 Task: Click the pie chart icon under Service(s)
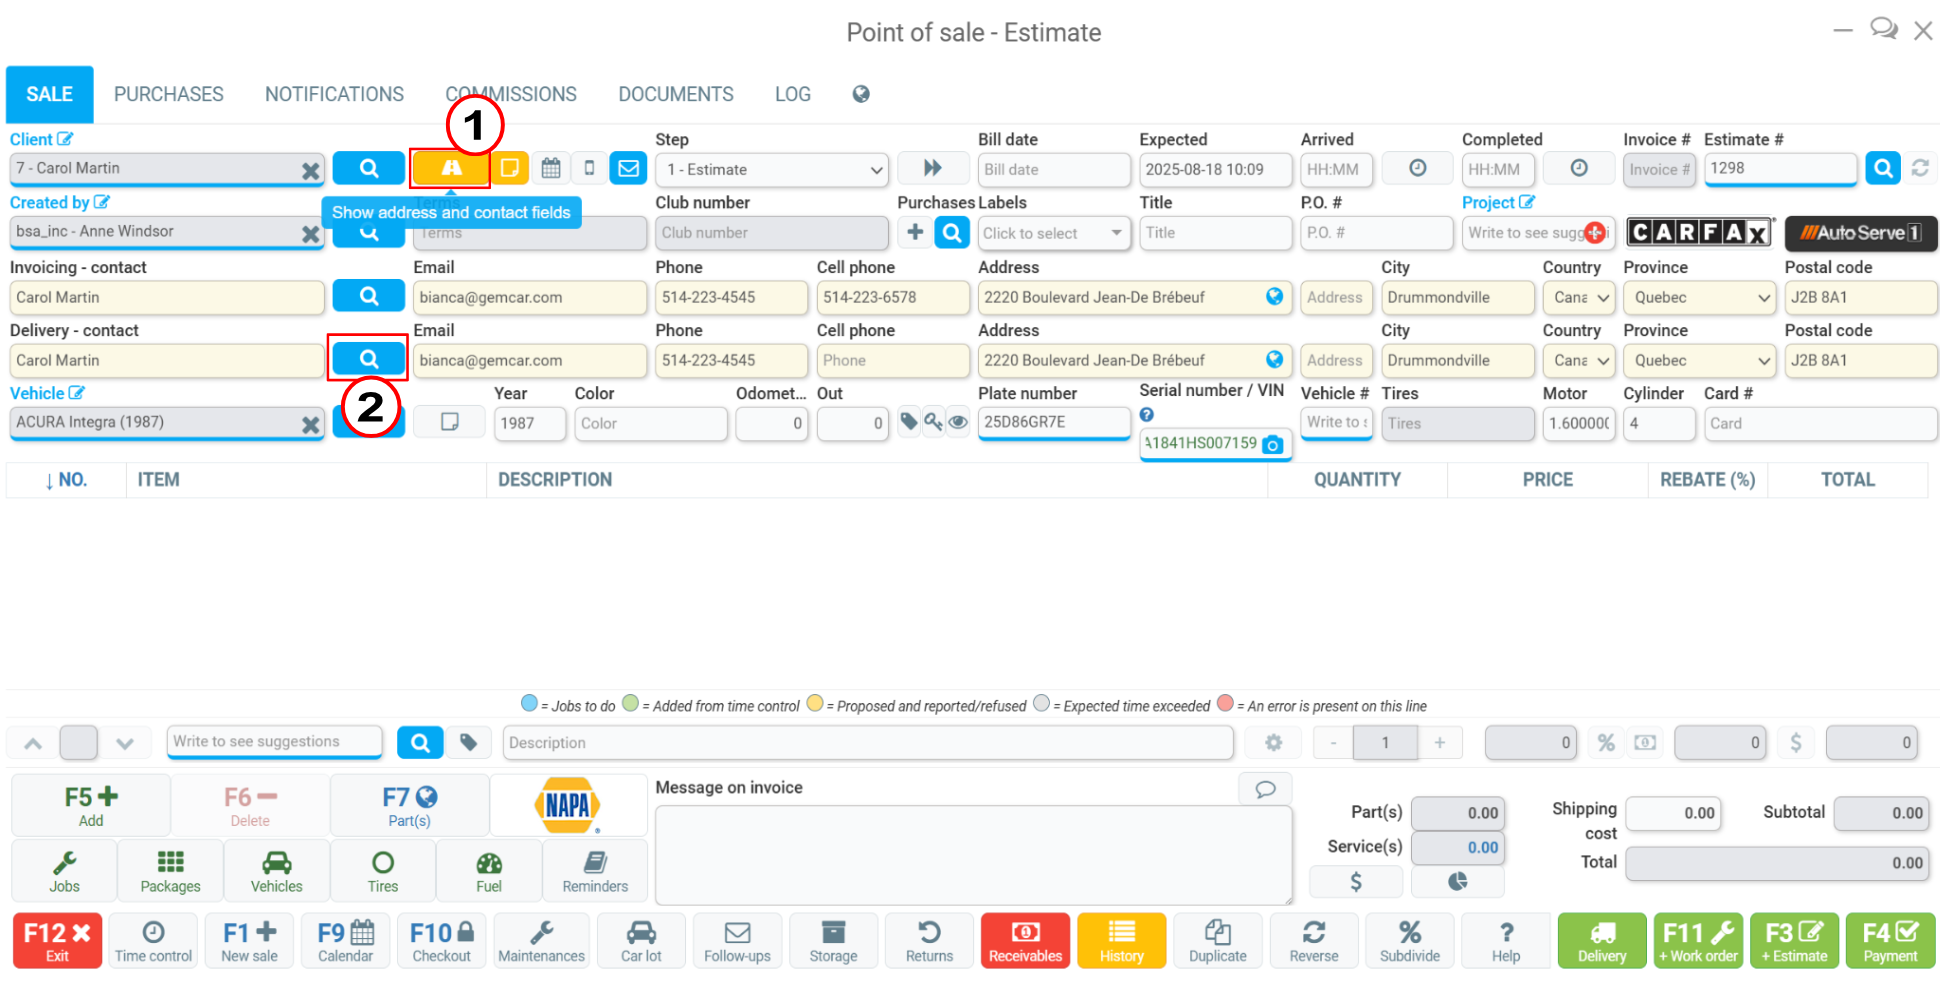(1457, 881)
